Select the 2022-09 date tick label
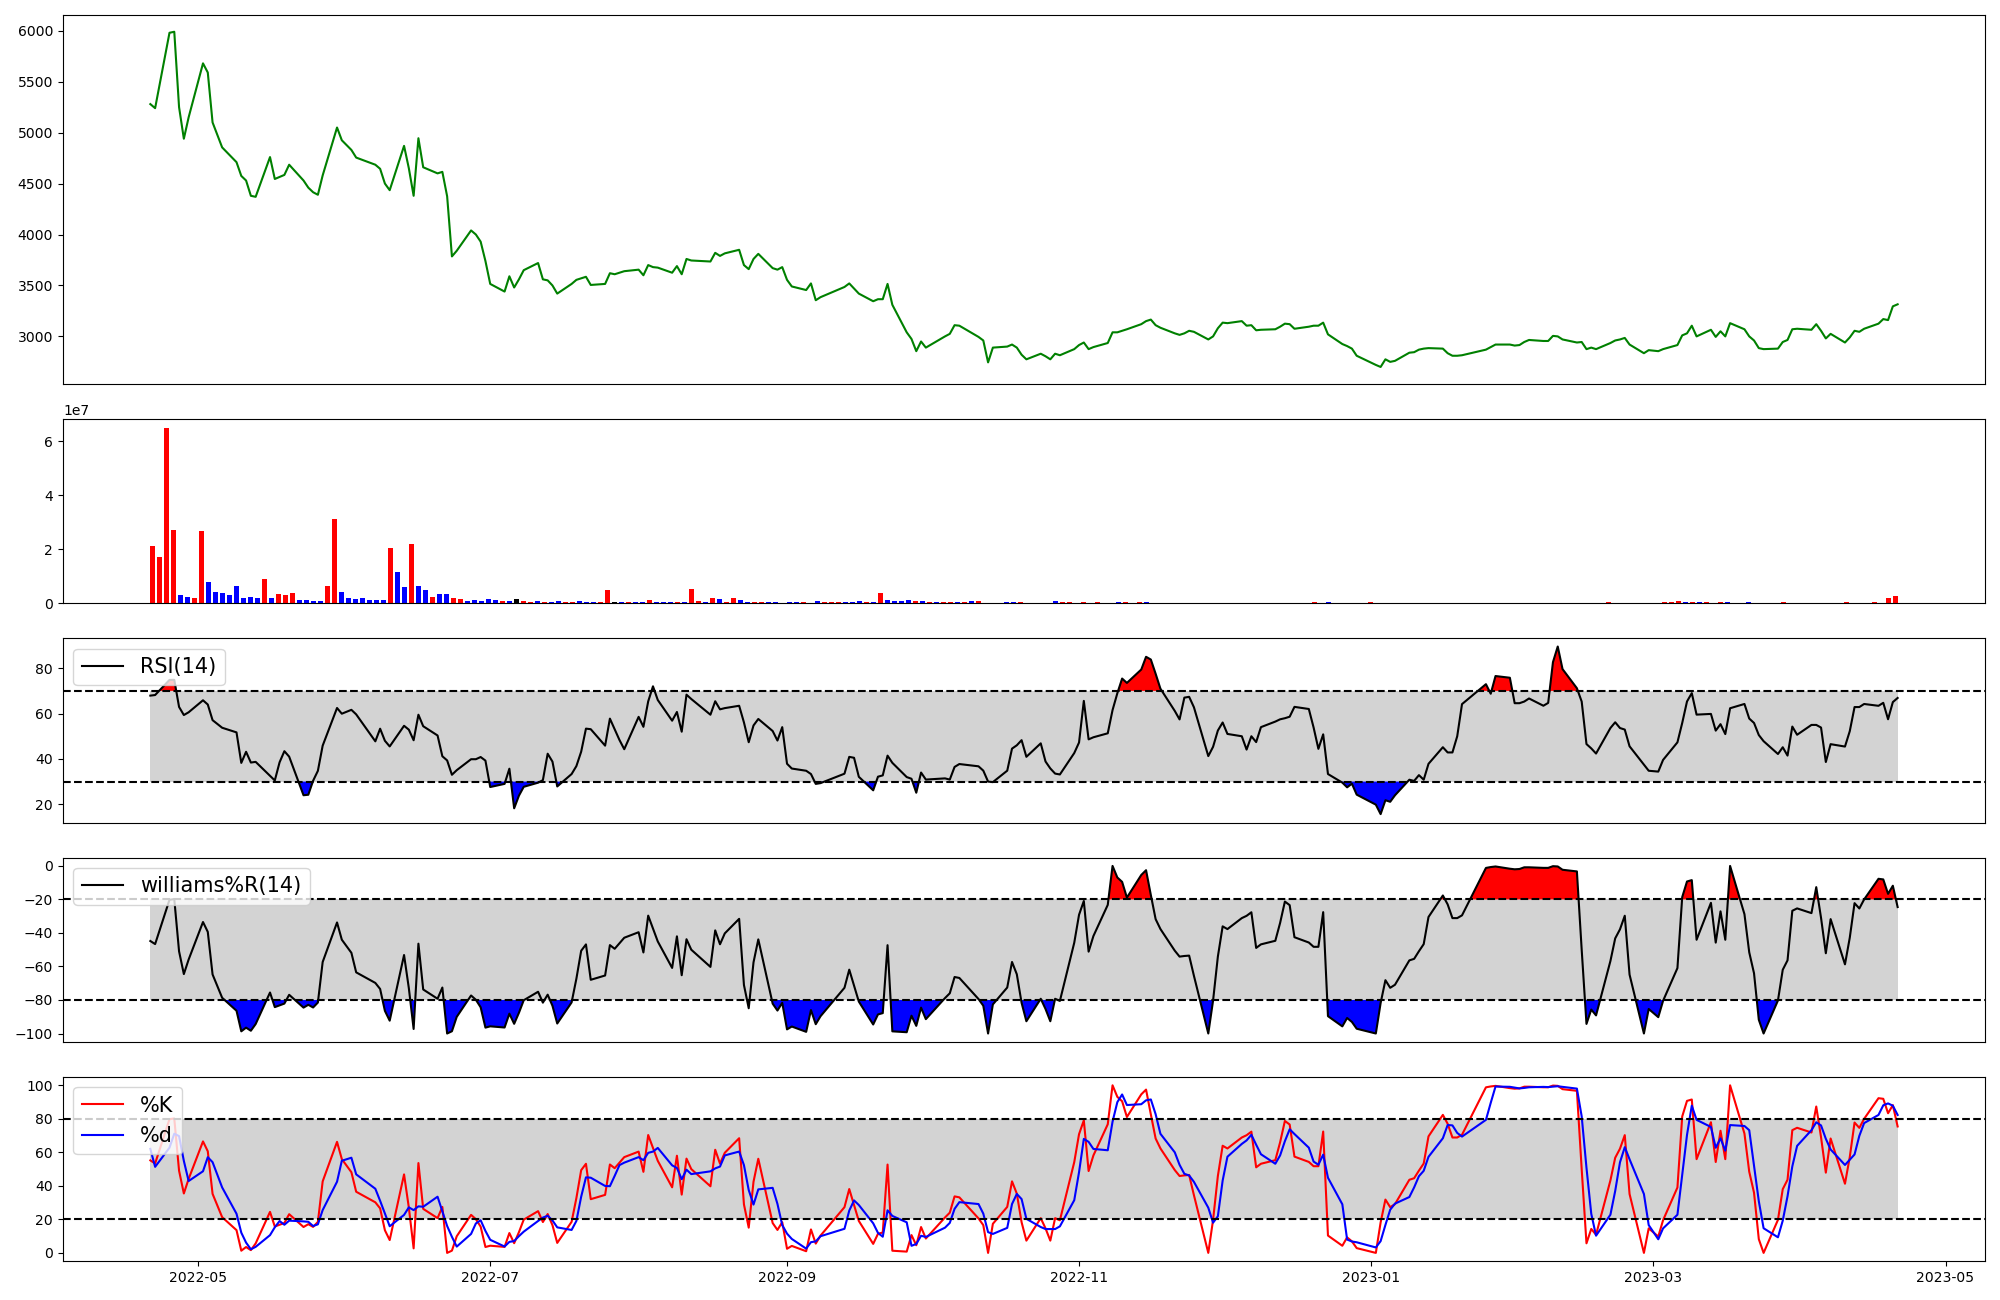 coord(788,1277)
